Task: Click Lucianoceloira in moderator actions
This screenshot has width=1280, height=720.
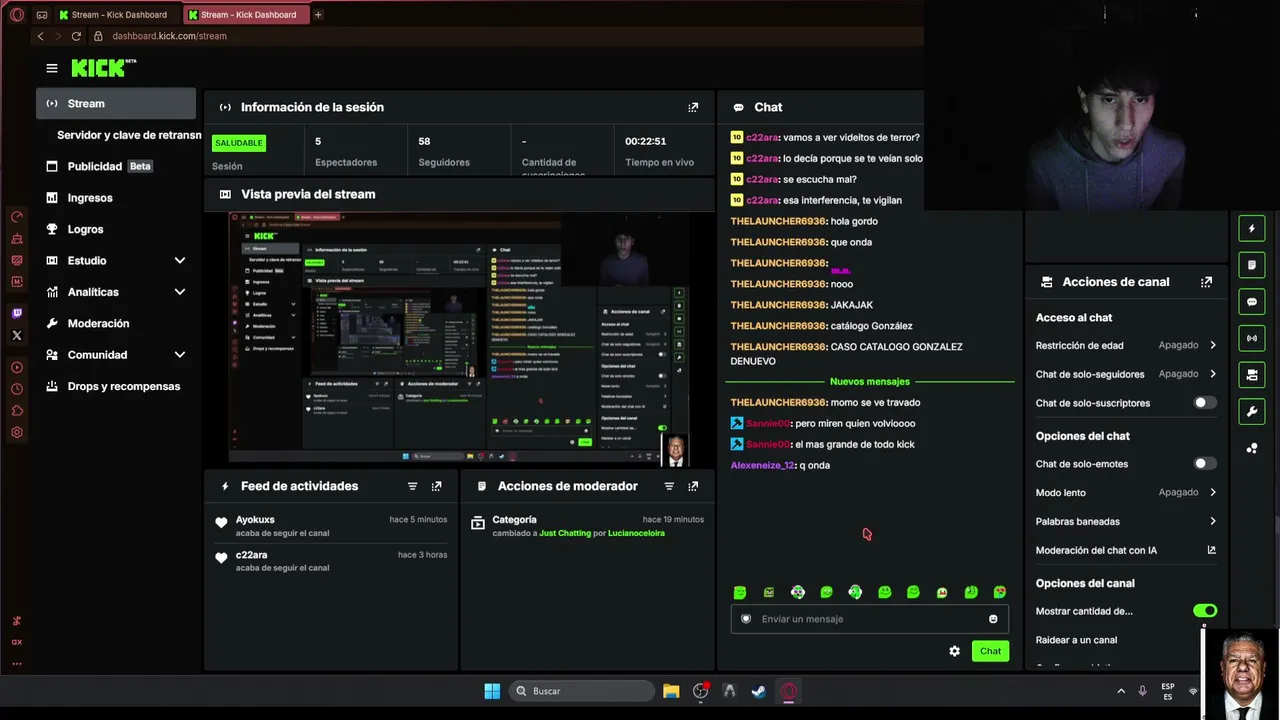Action: coord(636,533)
